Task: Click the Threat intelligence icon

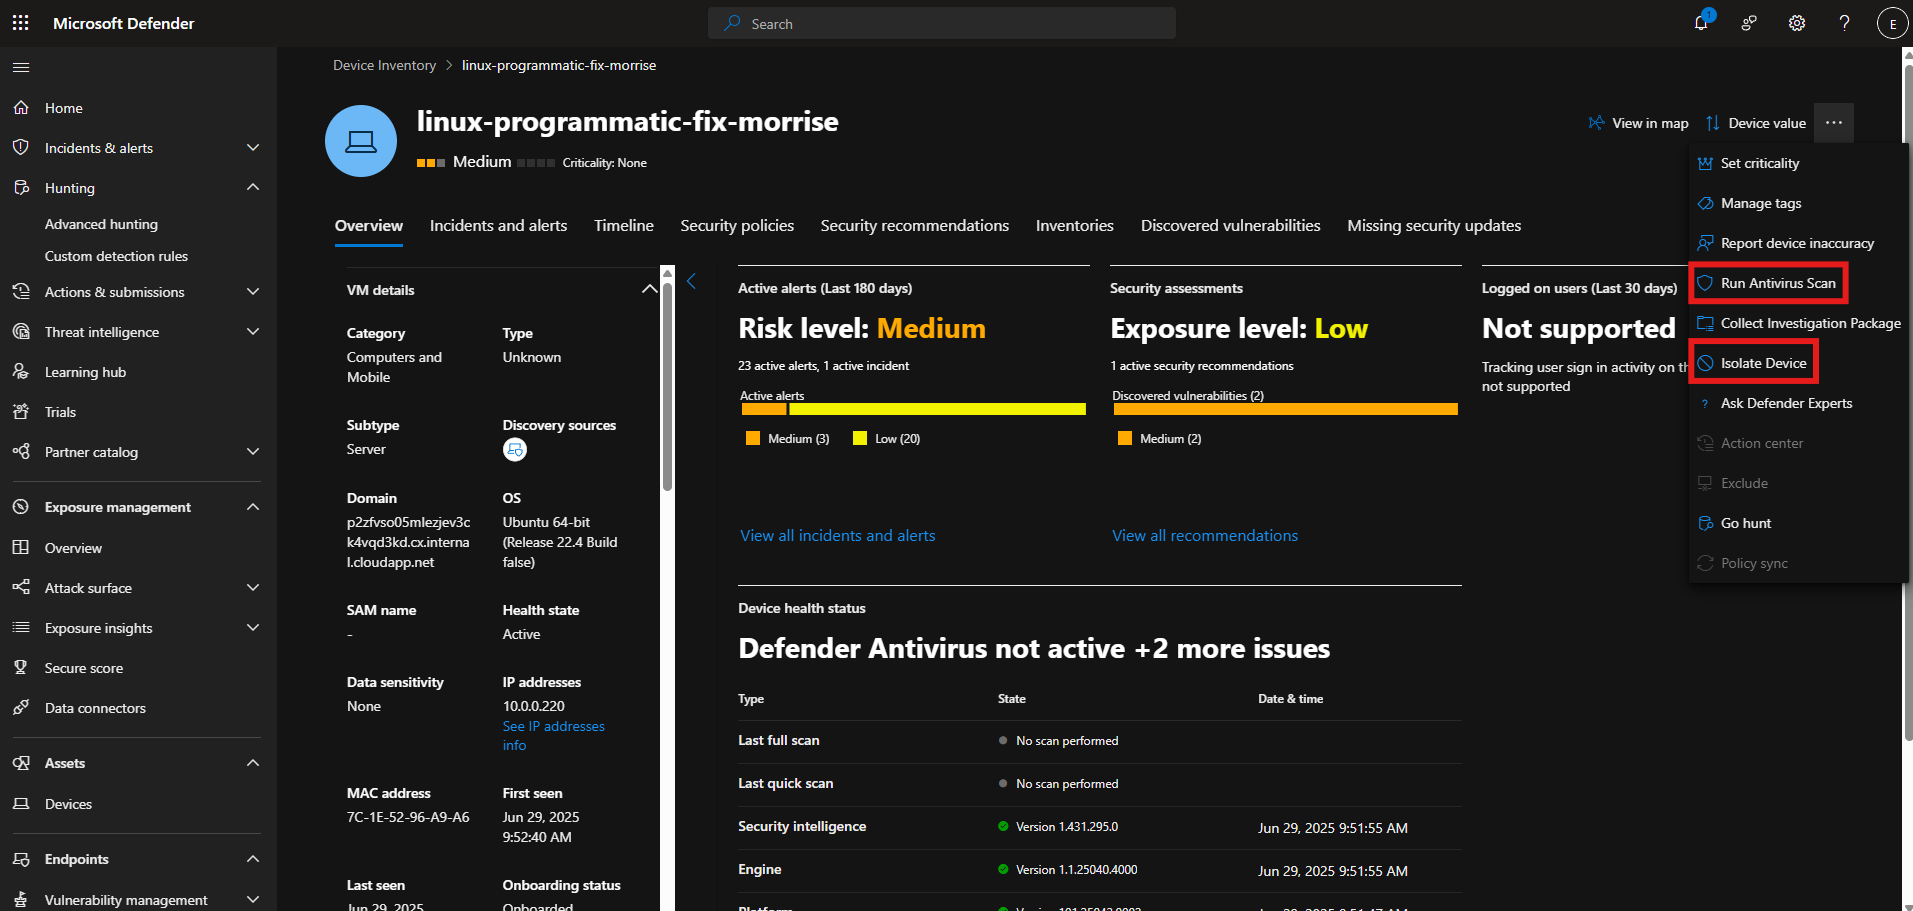Action: [x=21, y=331]
